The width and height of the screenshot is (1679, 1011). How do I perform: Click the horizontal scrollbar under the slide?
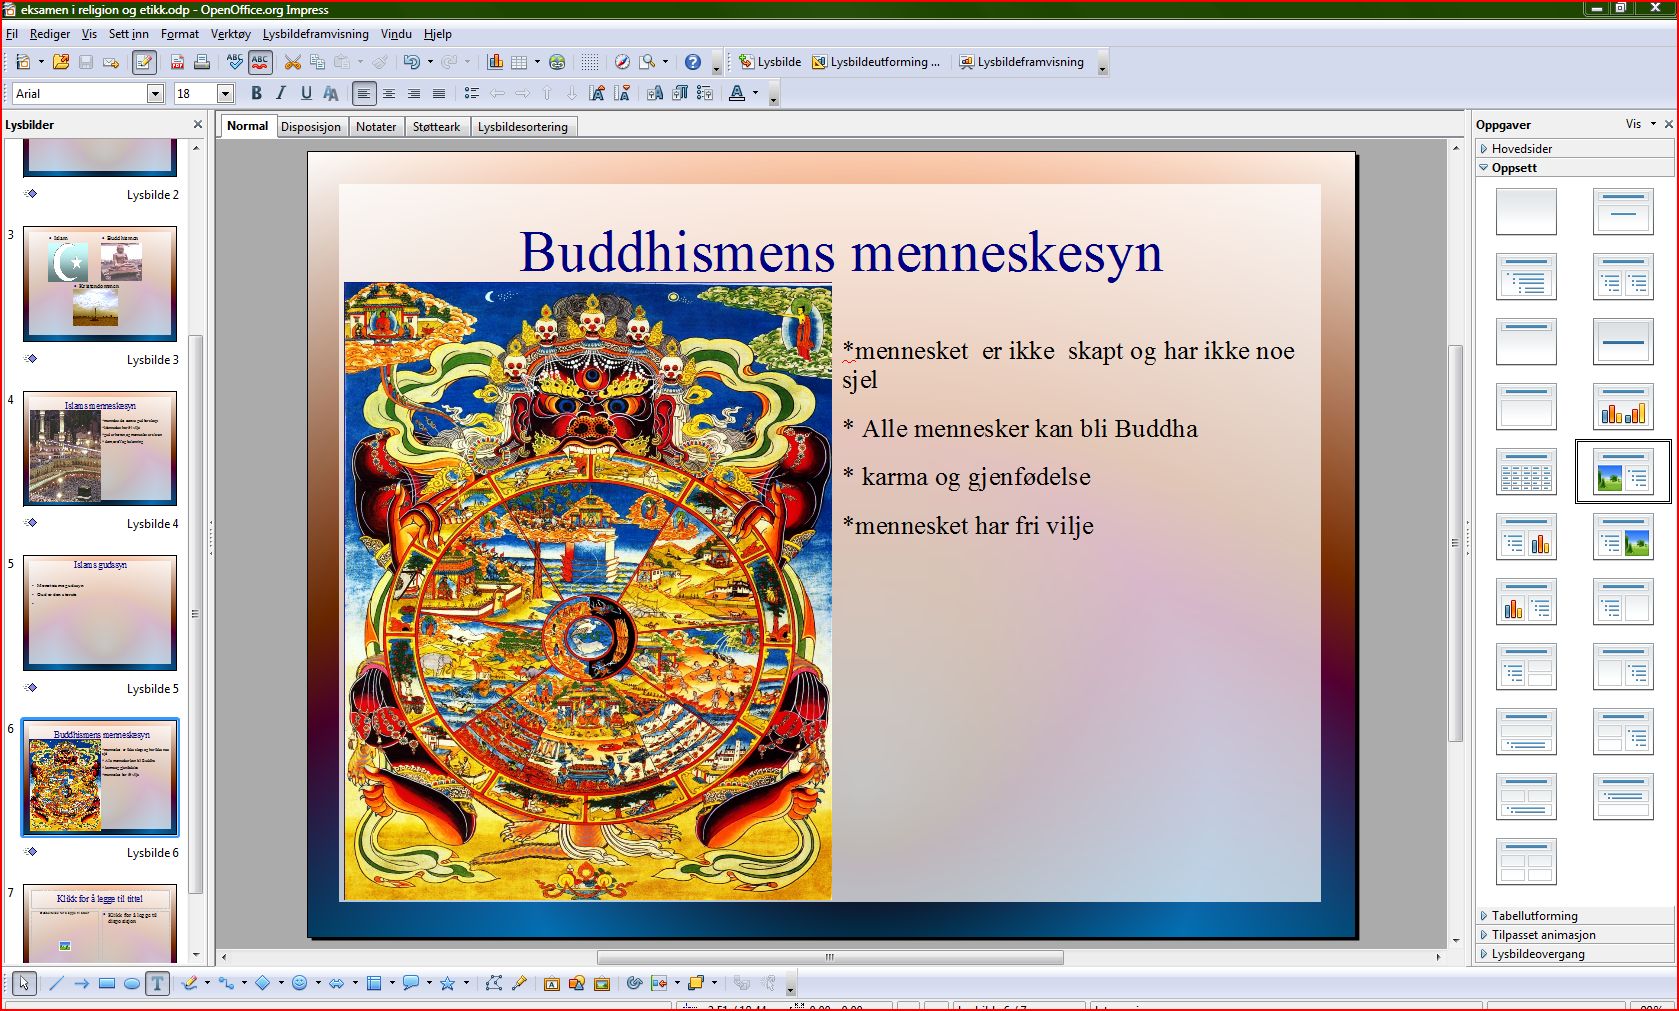[x=829, y=957]
